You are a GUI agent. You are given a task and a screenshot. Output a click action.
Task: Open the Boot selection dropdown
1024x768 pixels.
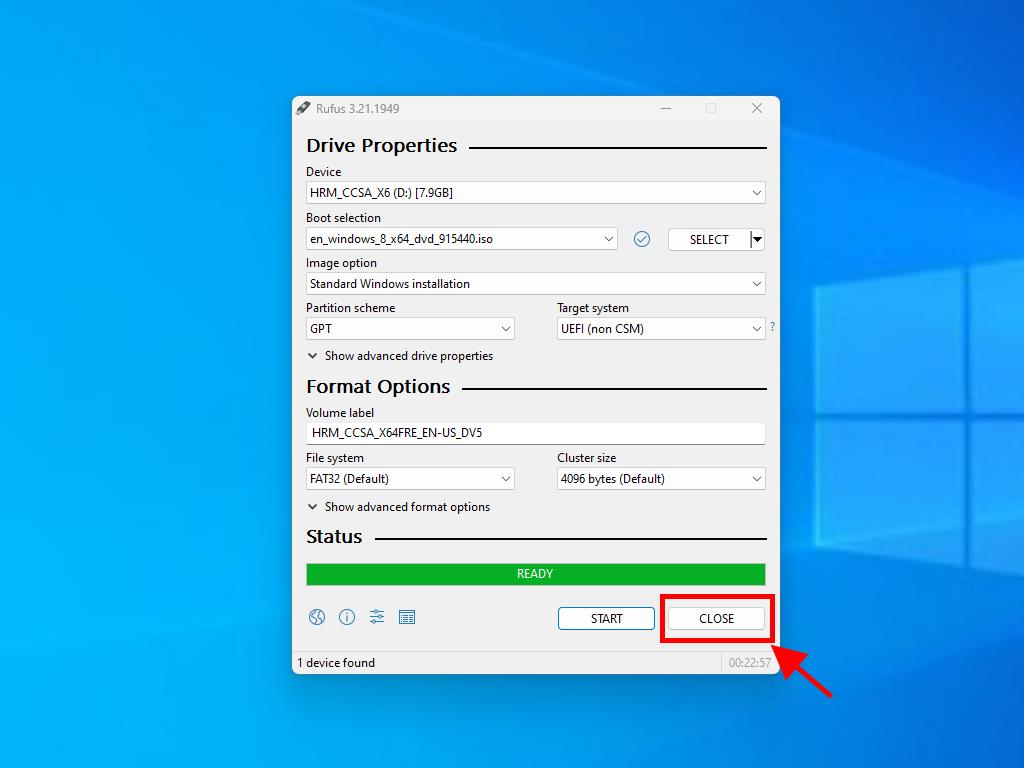click(461, 239)
